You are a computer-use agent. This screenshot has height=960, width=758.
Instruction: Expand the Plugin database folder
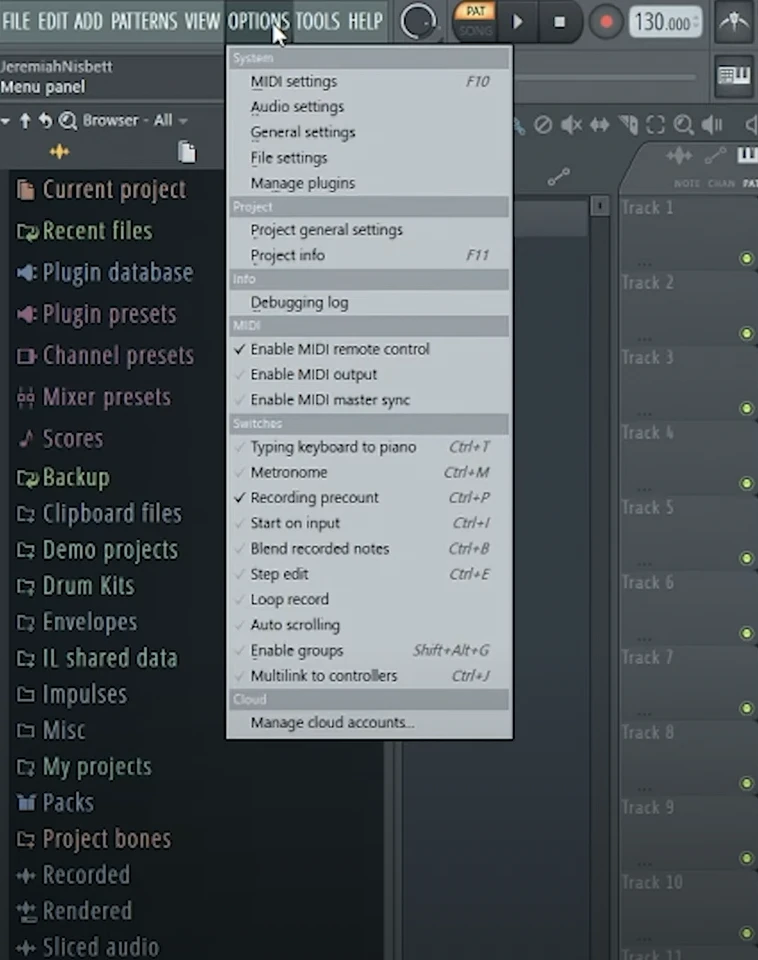click(x=117, y=273)
